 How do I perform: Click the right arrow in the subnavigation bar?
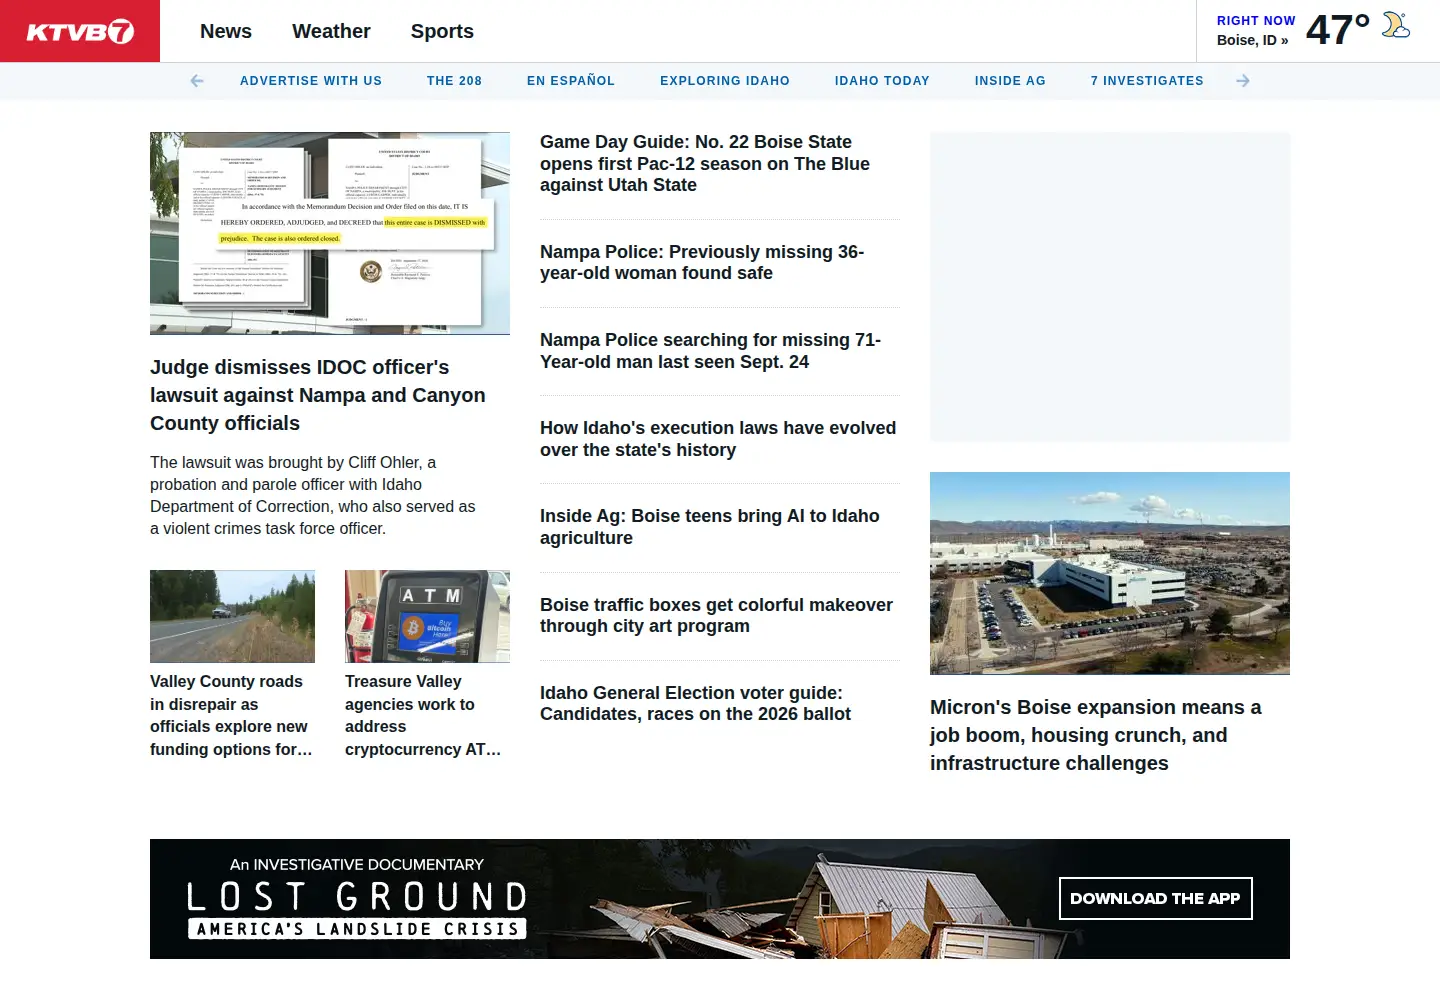1243,81
